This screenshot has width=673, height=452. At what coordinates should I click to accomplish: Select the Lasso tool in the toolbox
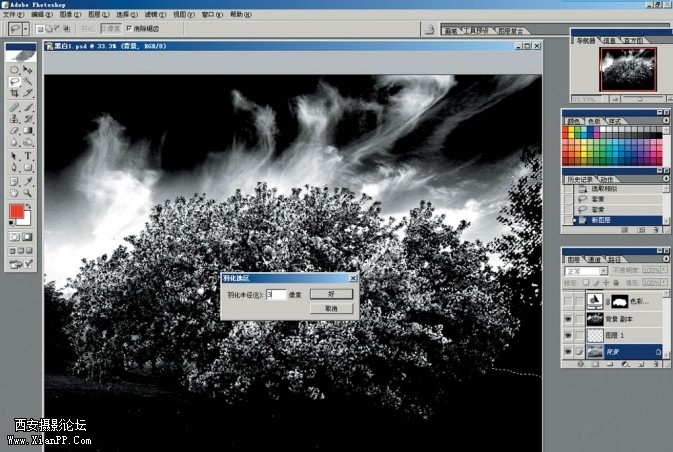point(14,81)
